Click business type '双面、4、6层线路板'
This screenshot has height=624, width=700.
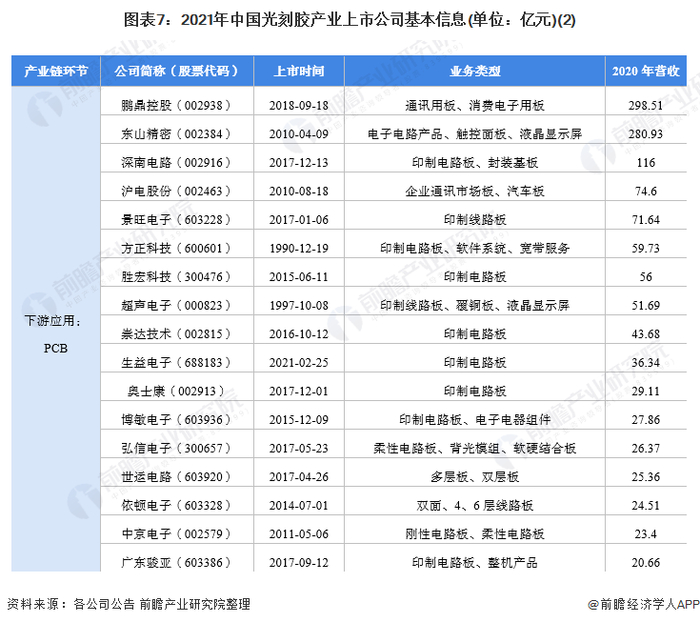pos(475,505)
